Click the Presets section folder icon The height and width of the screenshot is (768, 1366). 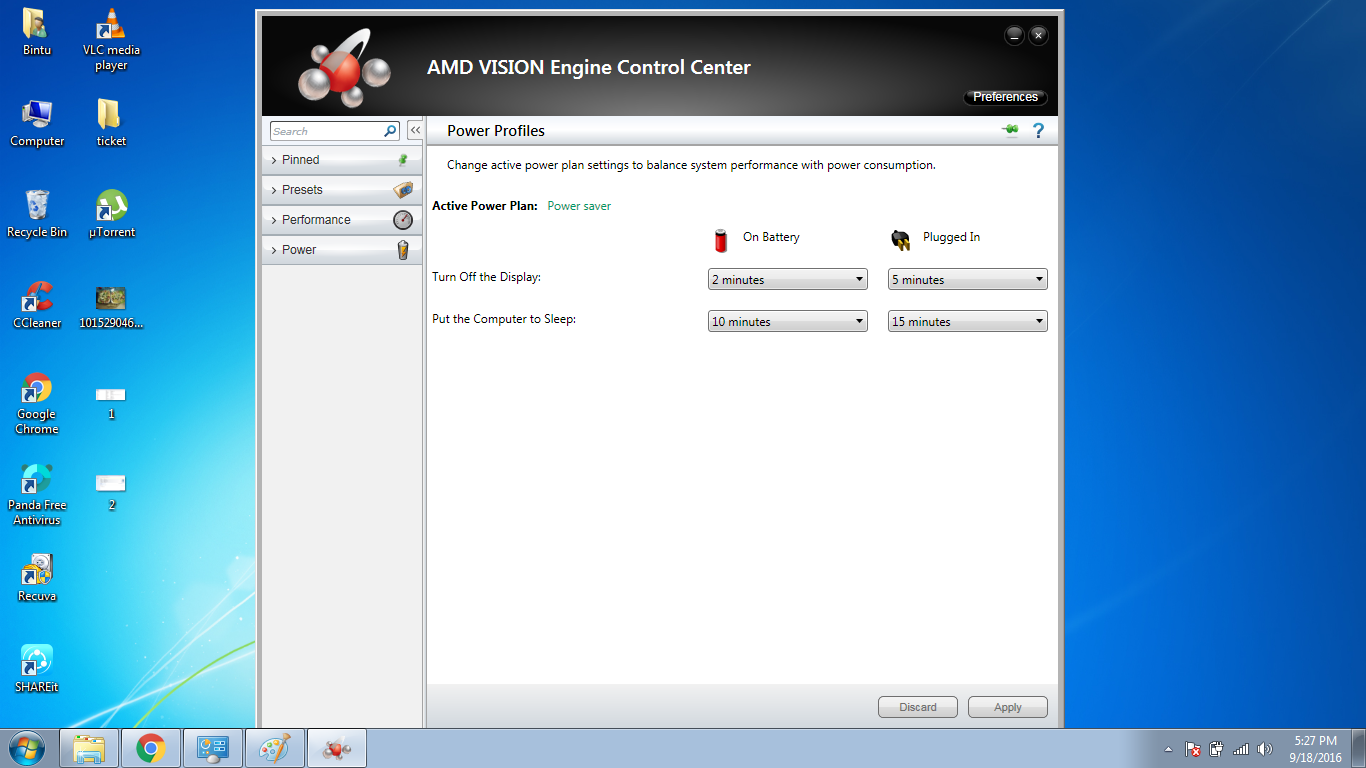pos(403,190)
